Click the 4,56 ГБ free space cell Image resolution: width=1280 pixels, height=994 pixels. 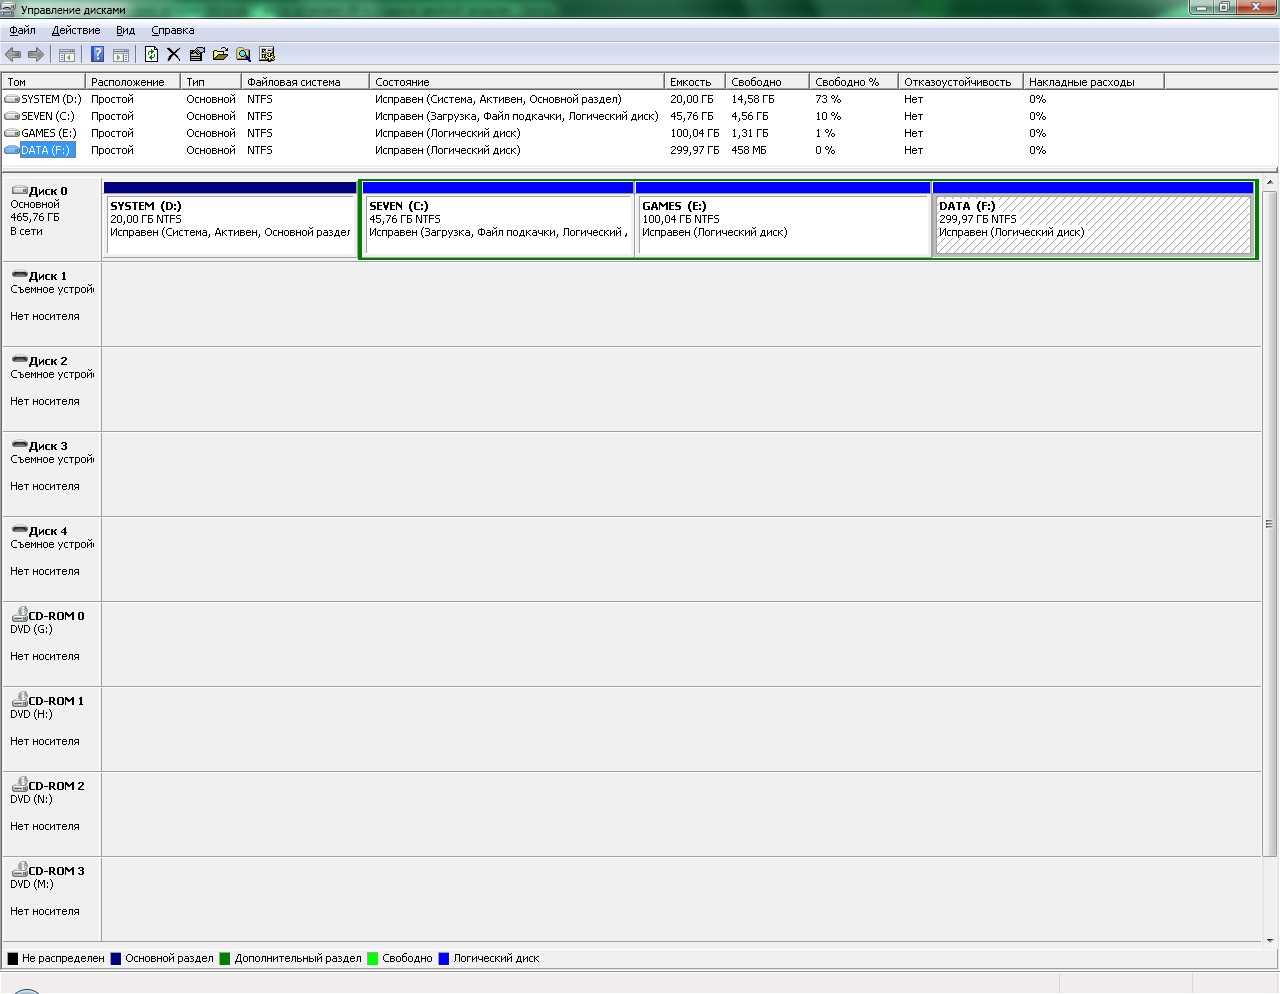click(x=750, y=116)
